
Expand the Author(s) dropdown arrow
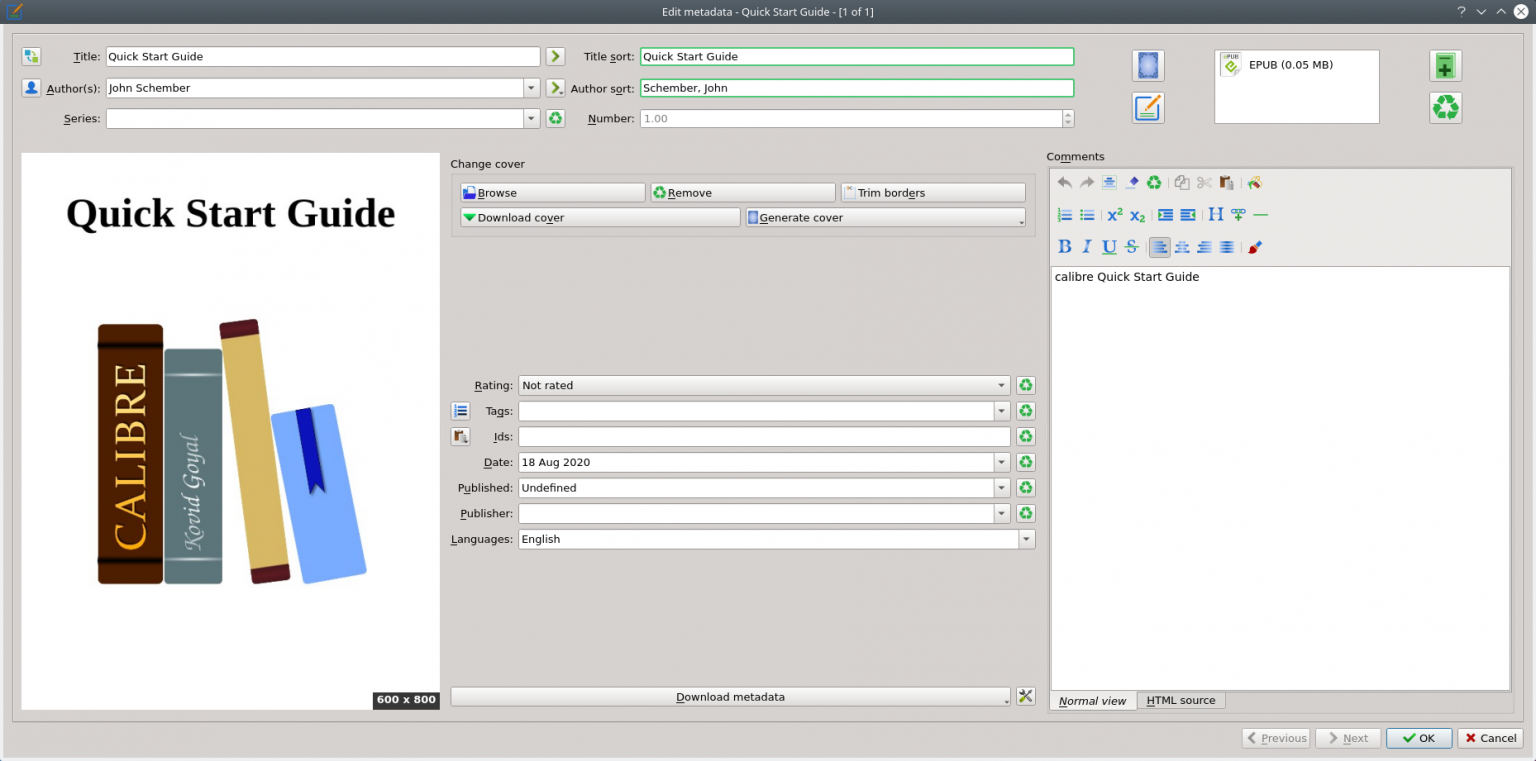(531, 88)
